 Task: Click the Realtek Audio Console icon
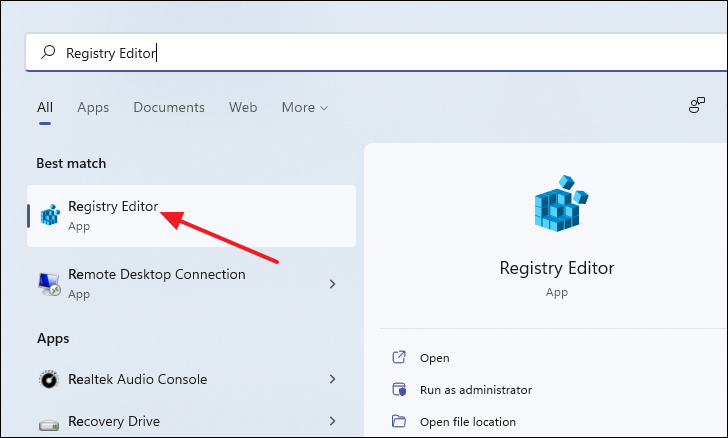click(49, 379)
